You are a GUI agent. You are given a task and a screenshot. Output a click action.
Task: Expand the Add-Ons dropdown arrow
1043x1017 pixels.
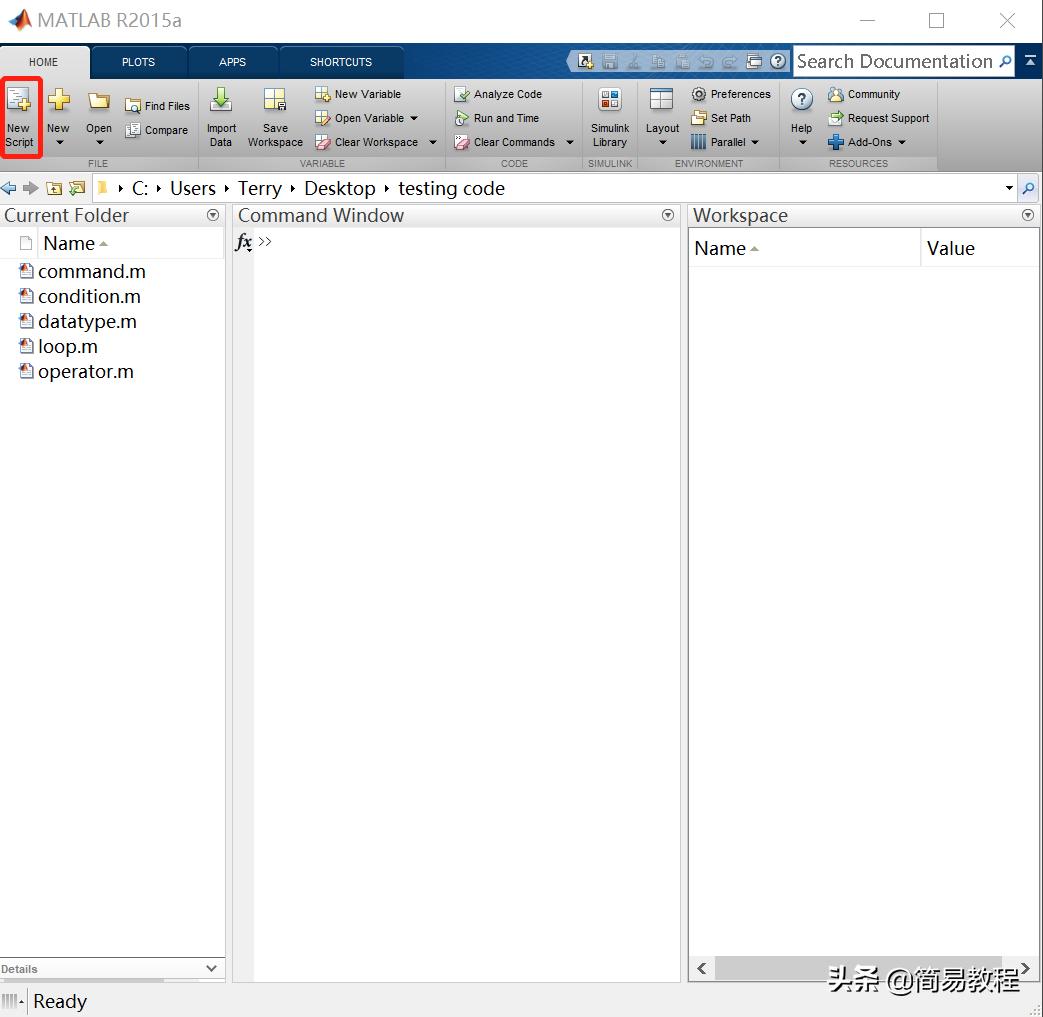click(x=902, y=142)
